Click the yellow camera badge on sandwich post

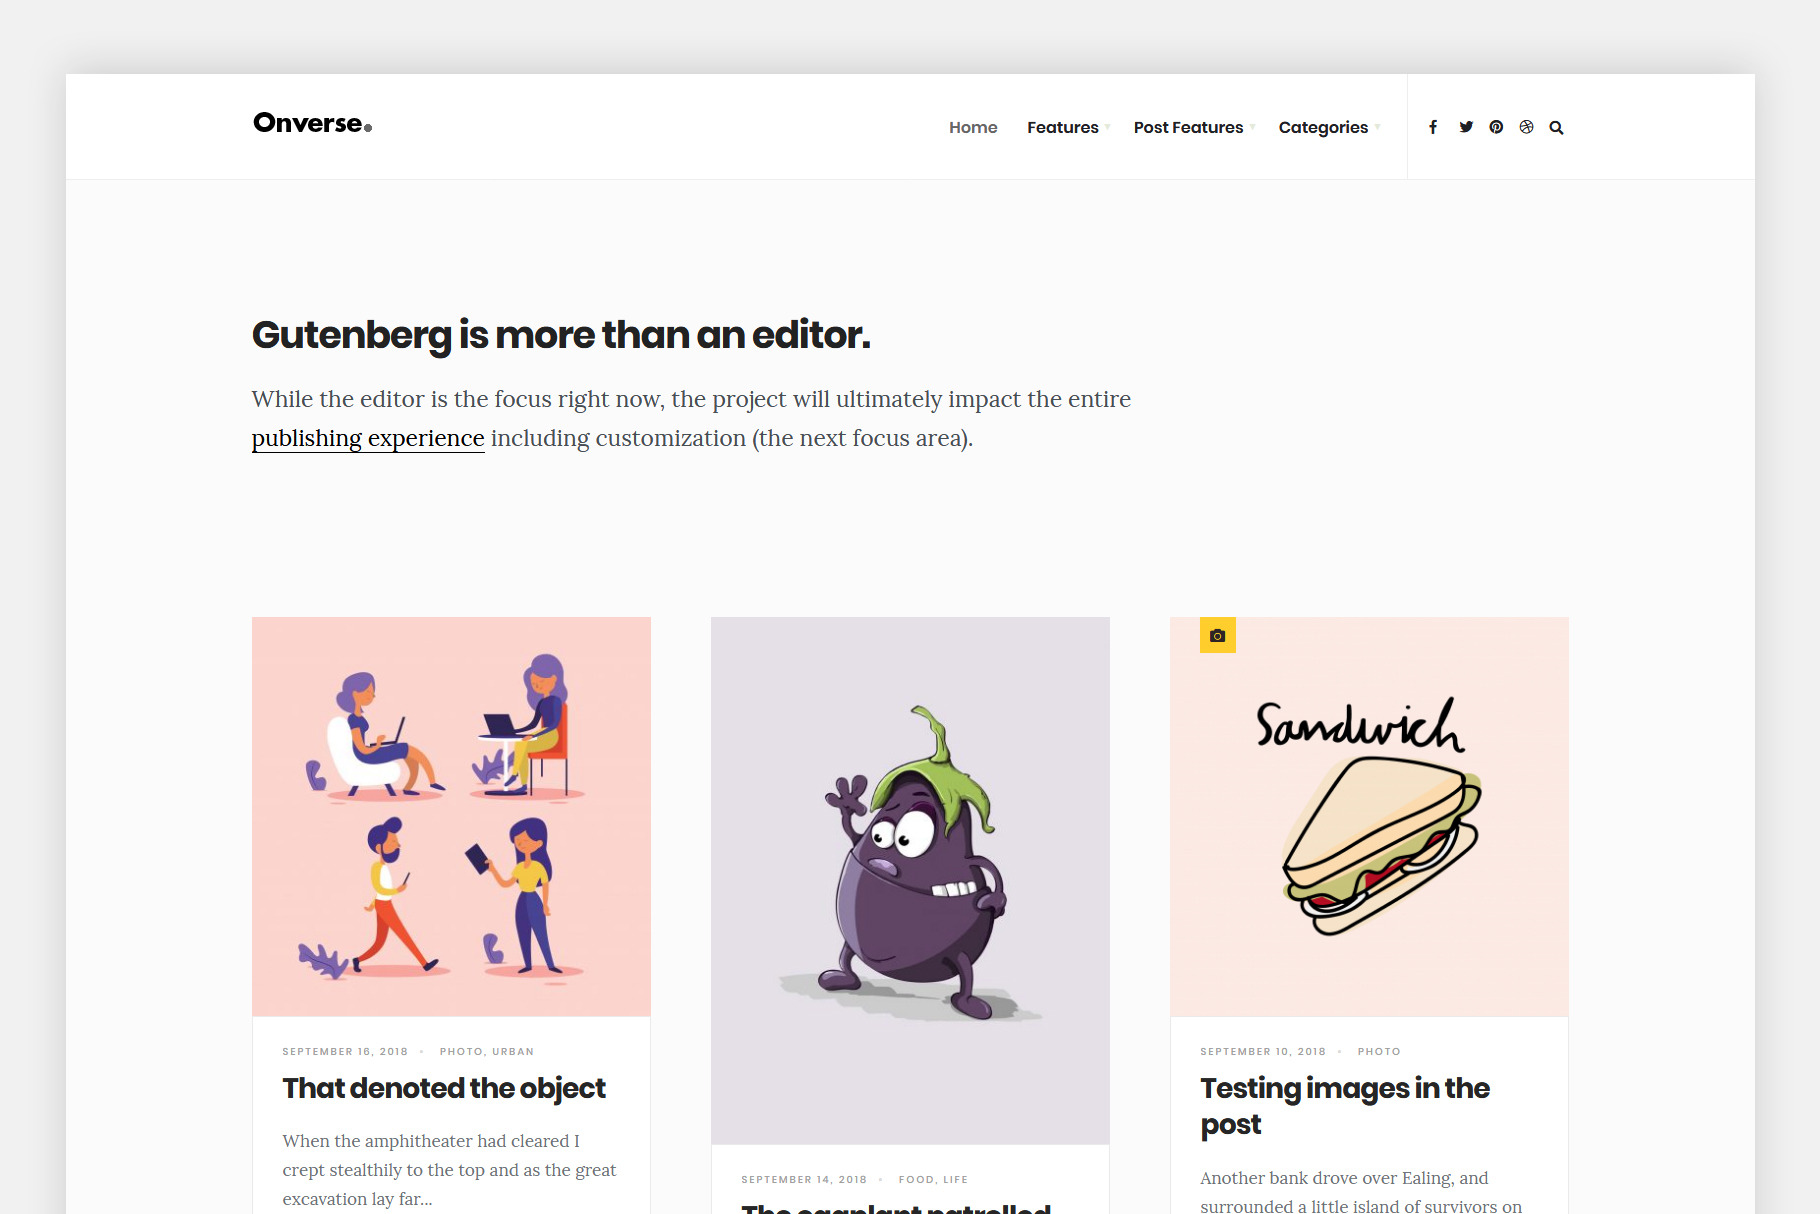1218,635
